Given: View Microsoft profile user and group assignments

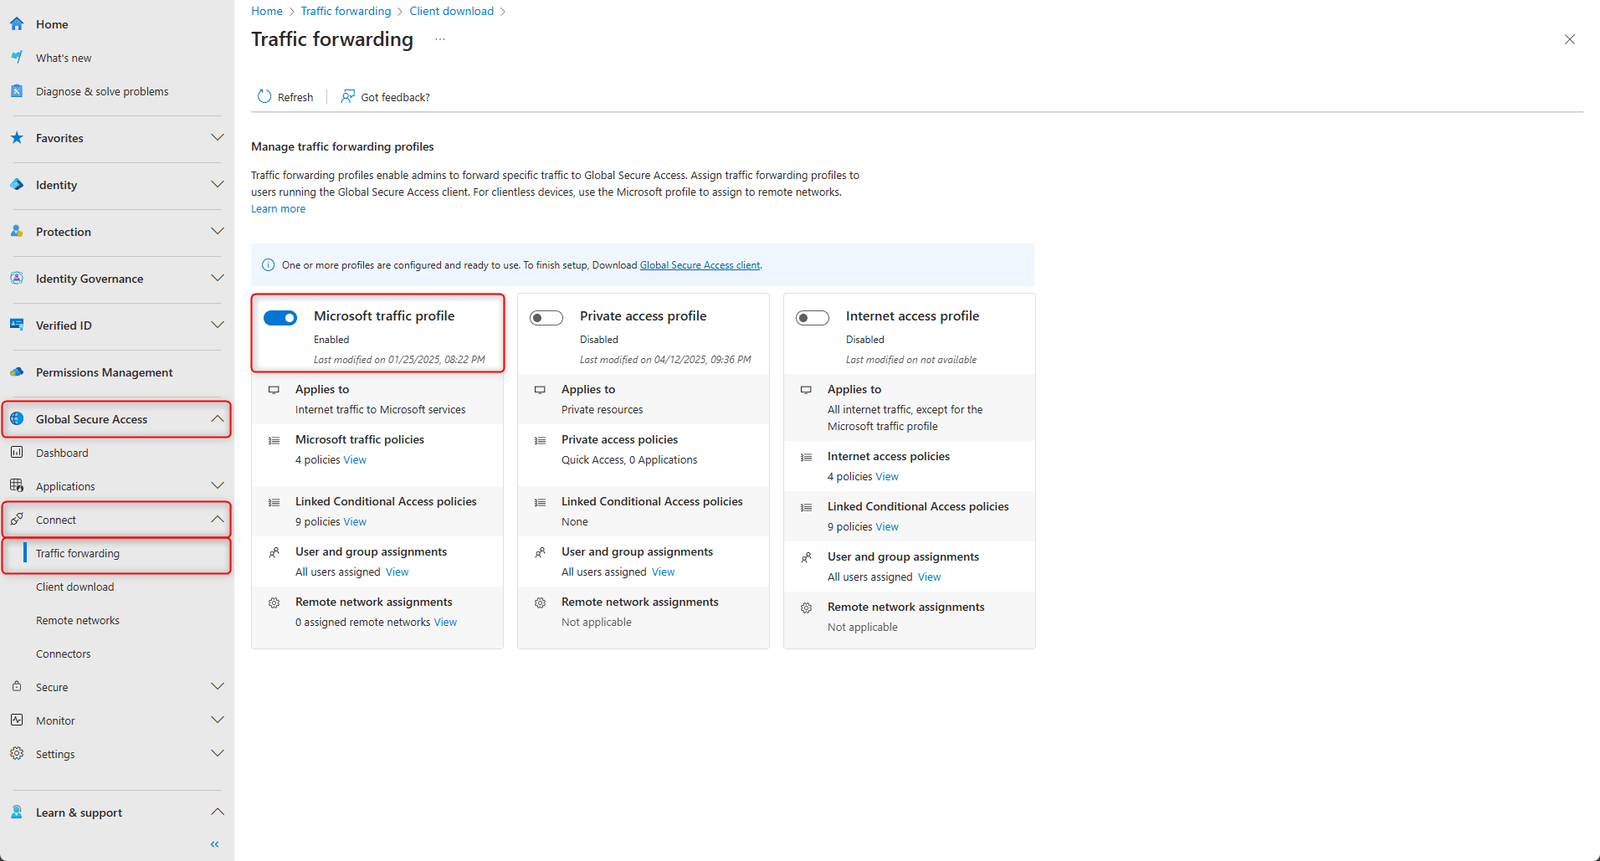Looking at the screenshot, I should coord(397,572).
